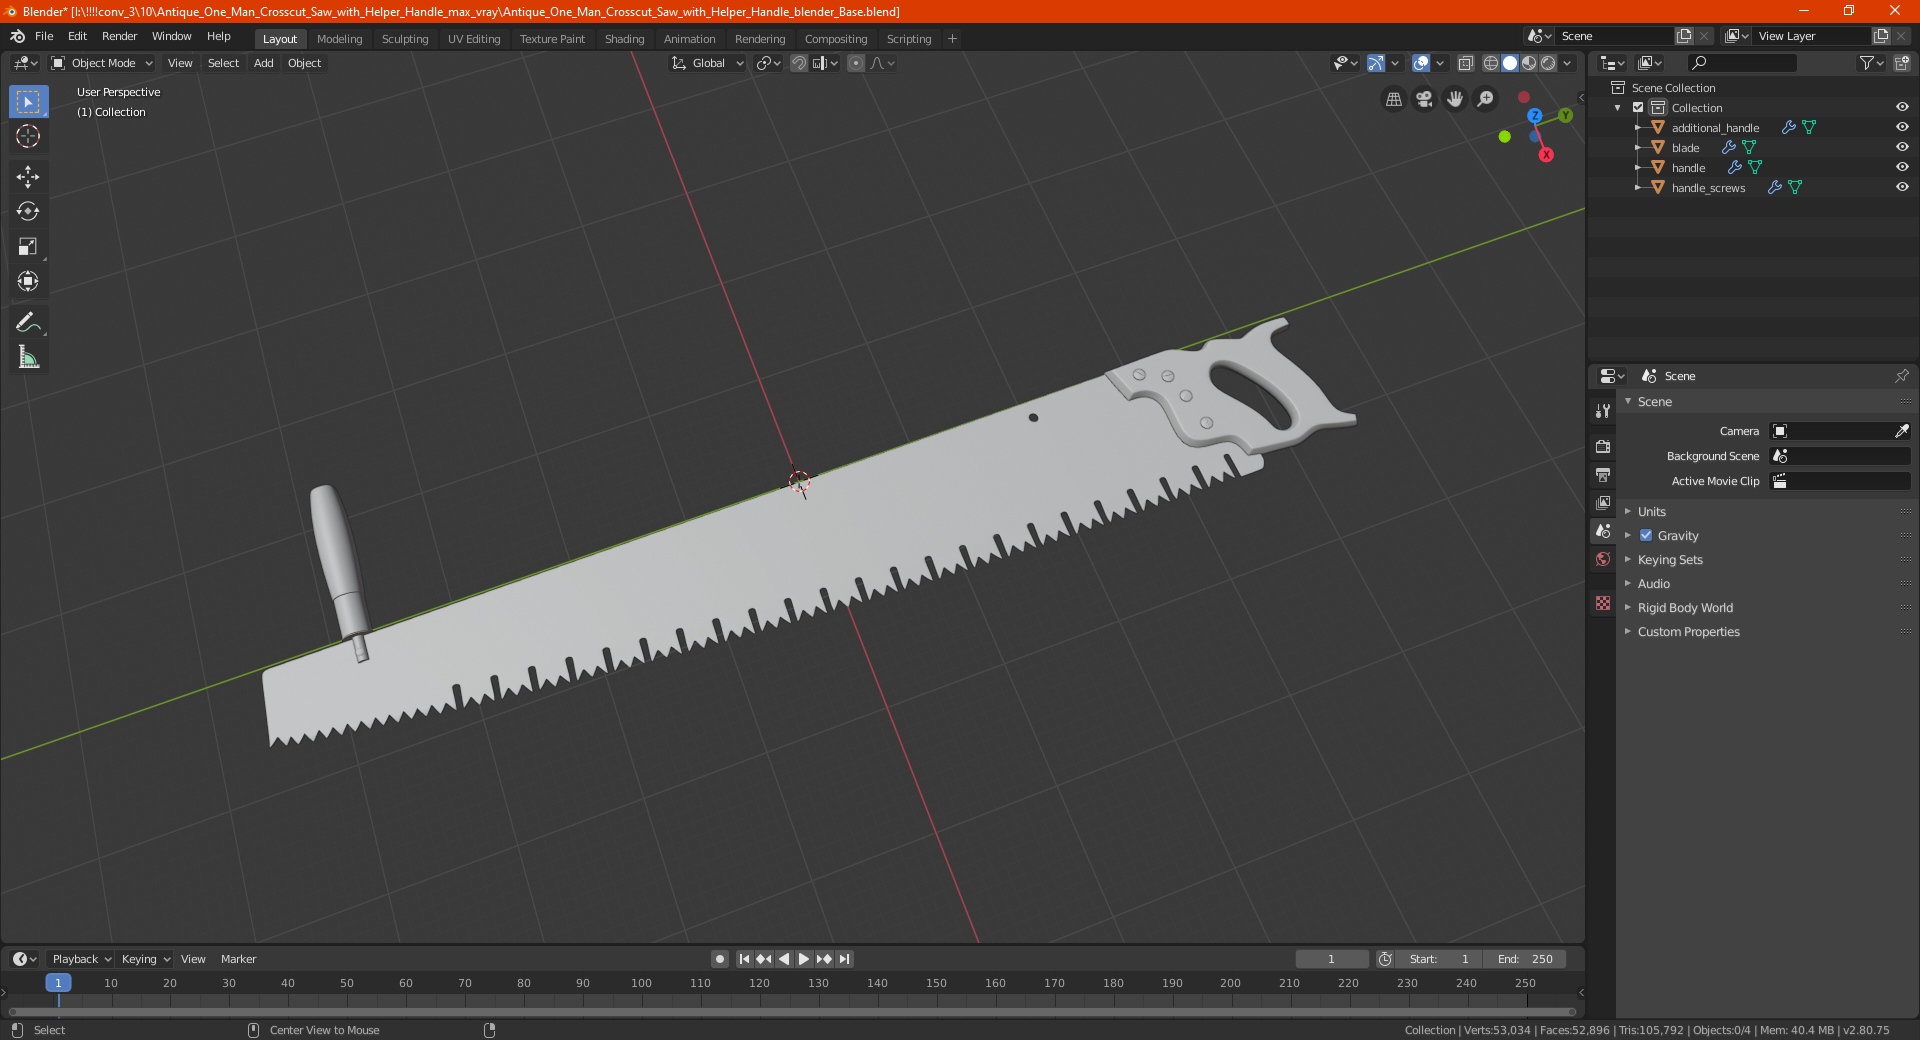Screen dimensions: 1920x1040
Task: Click the pan view hand icon
Action: click(1455, 99)
